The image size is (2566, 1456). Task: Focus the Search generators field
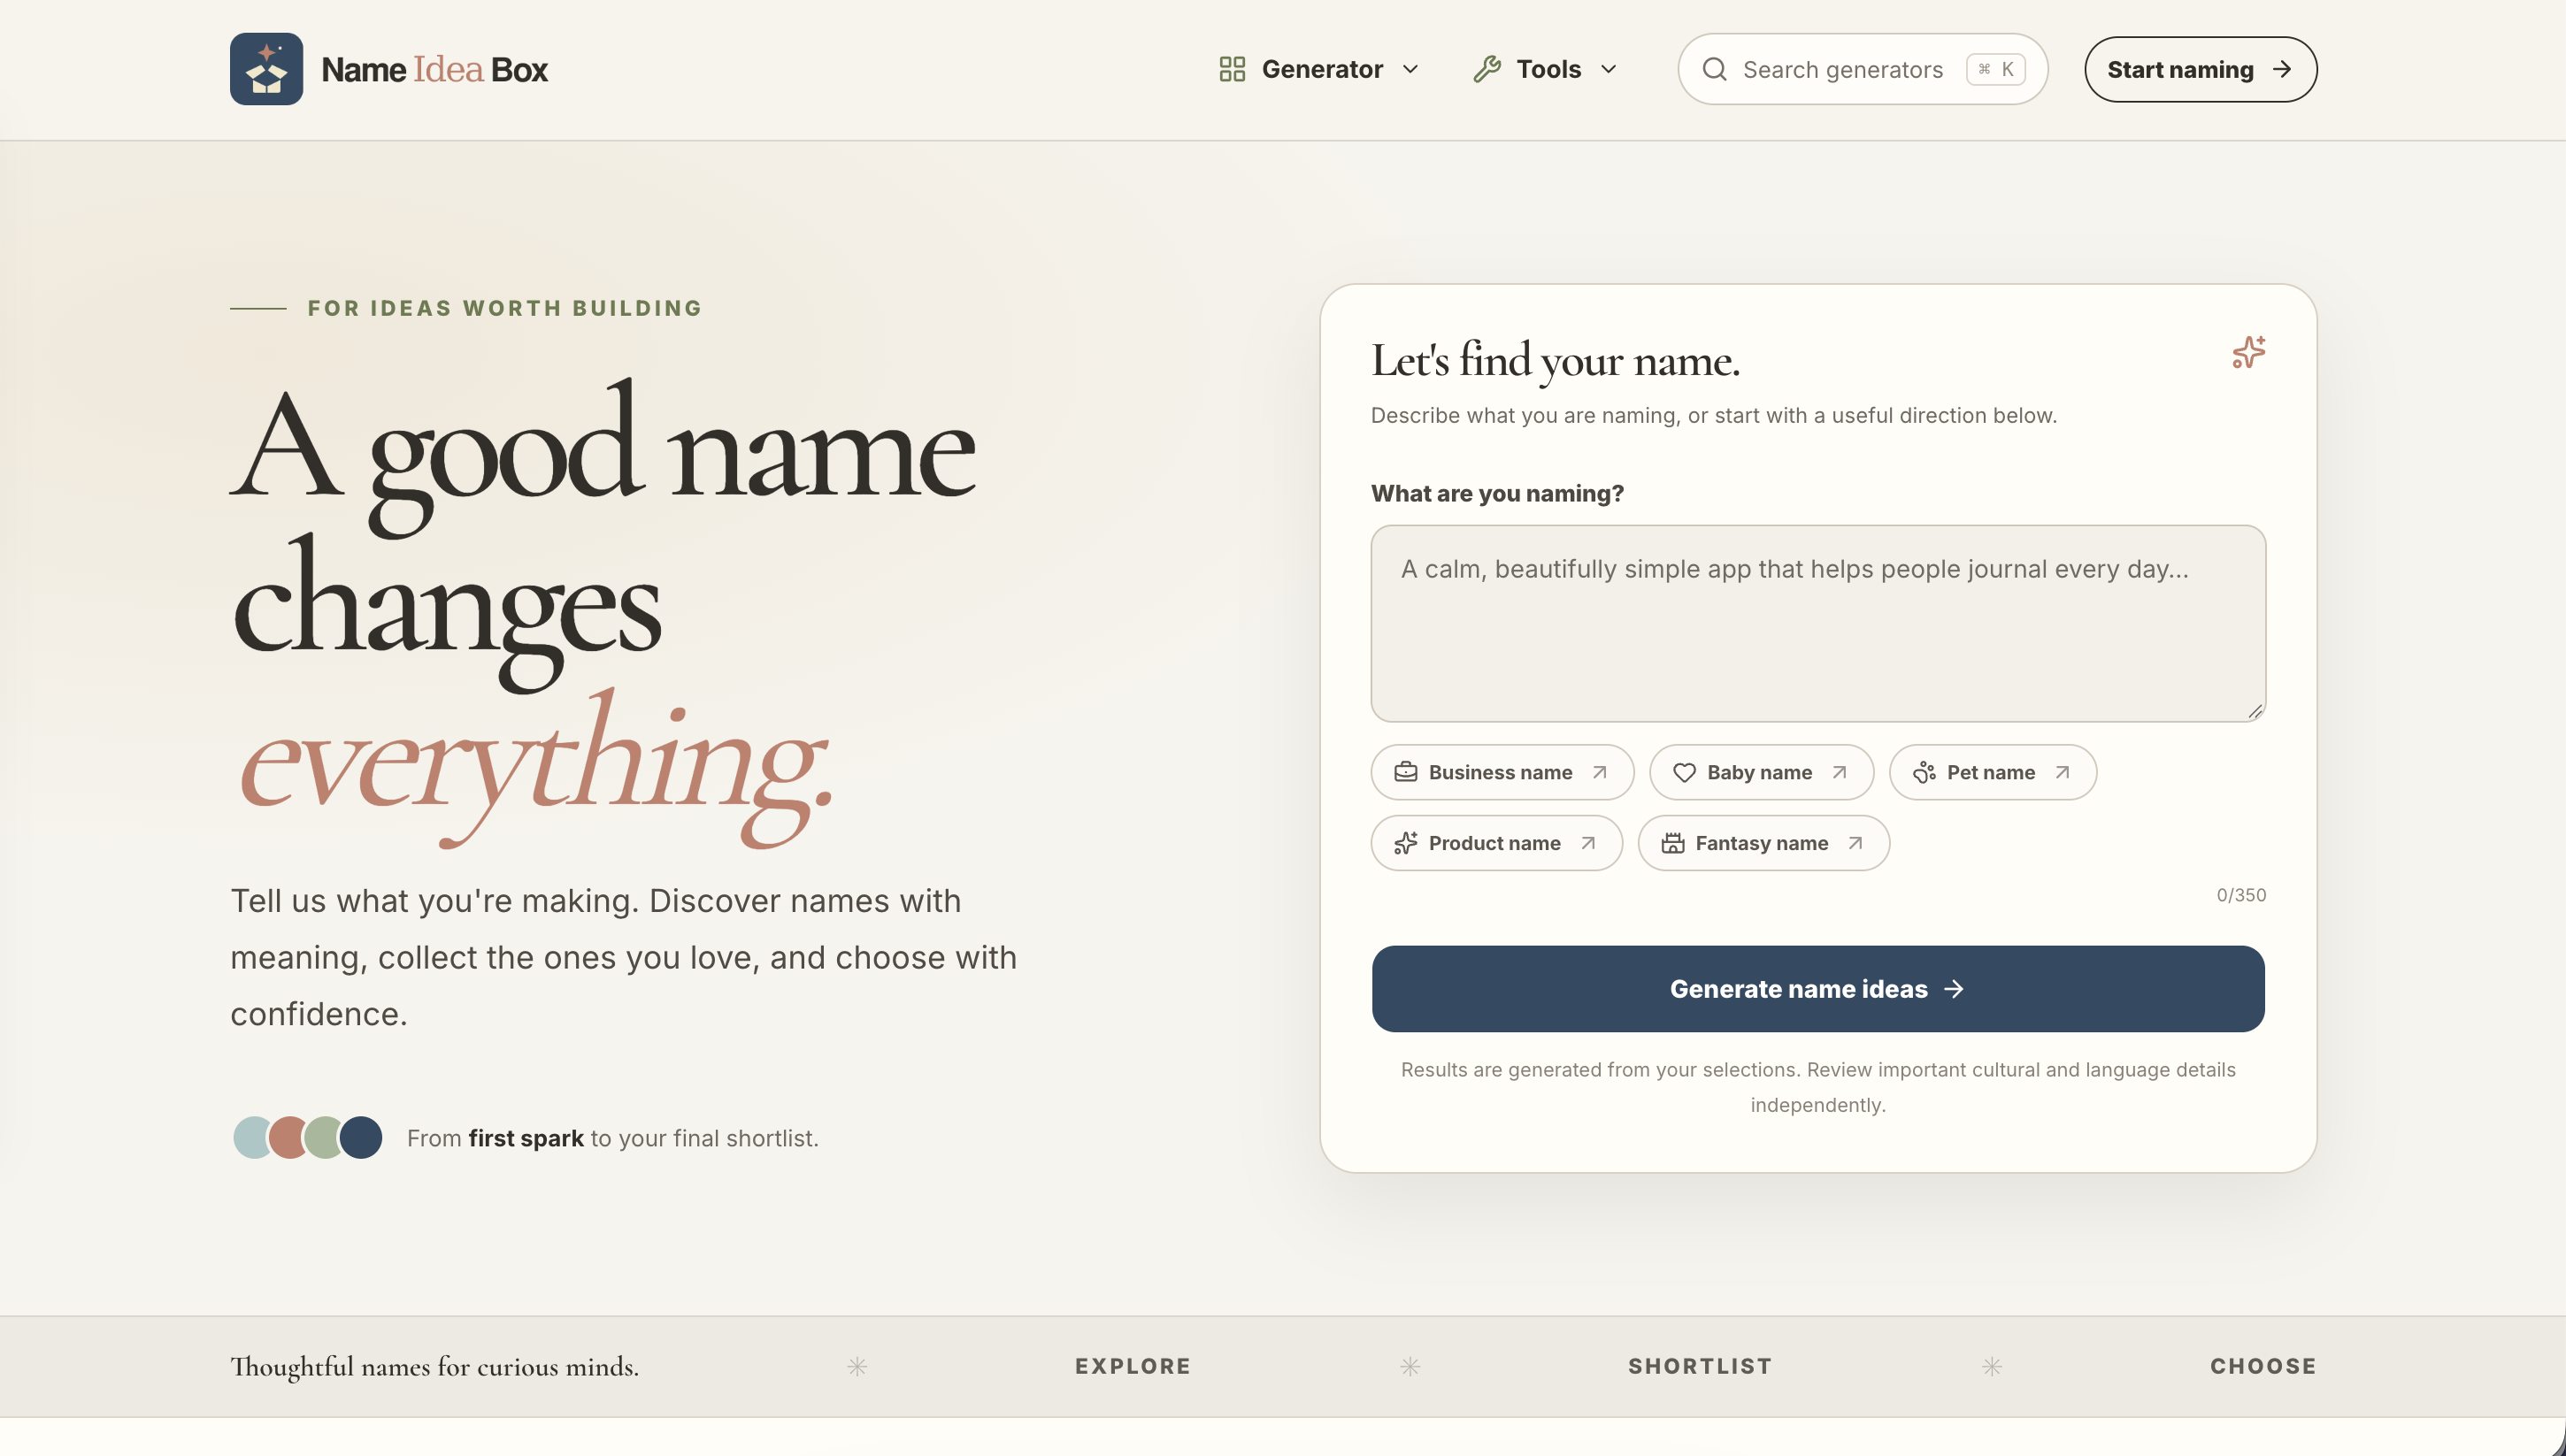1863,69
